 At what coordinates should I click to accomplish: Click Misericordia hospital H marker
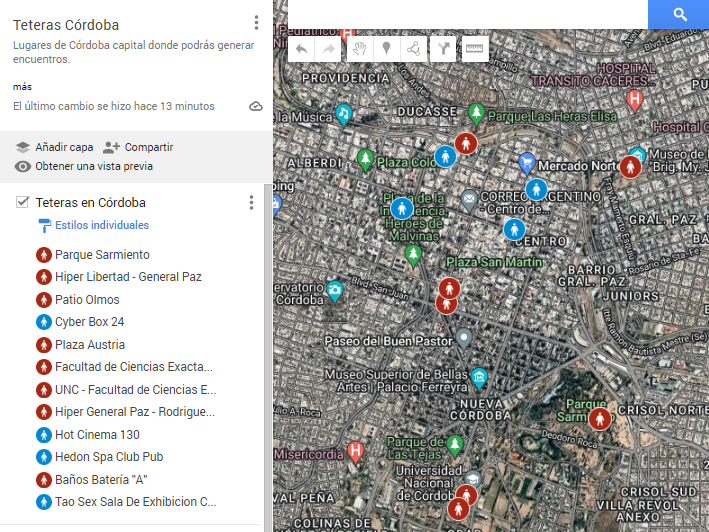(x=355, y=452)
